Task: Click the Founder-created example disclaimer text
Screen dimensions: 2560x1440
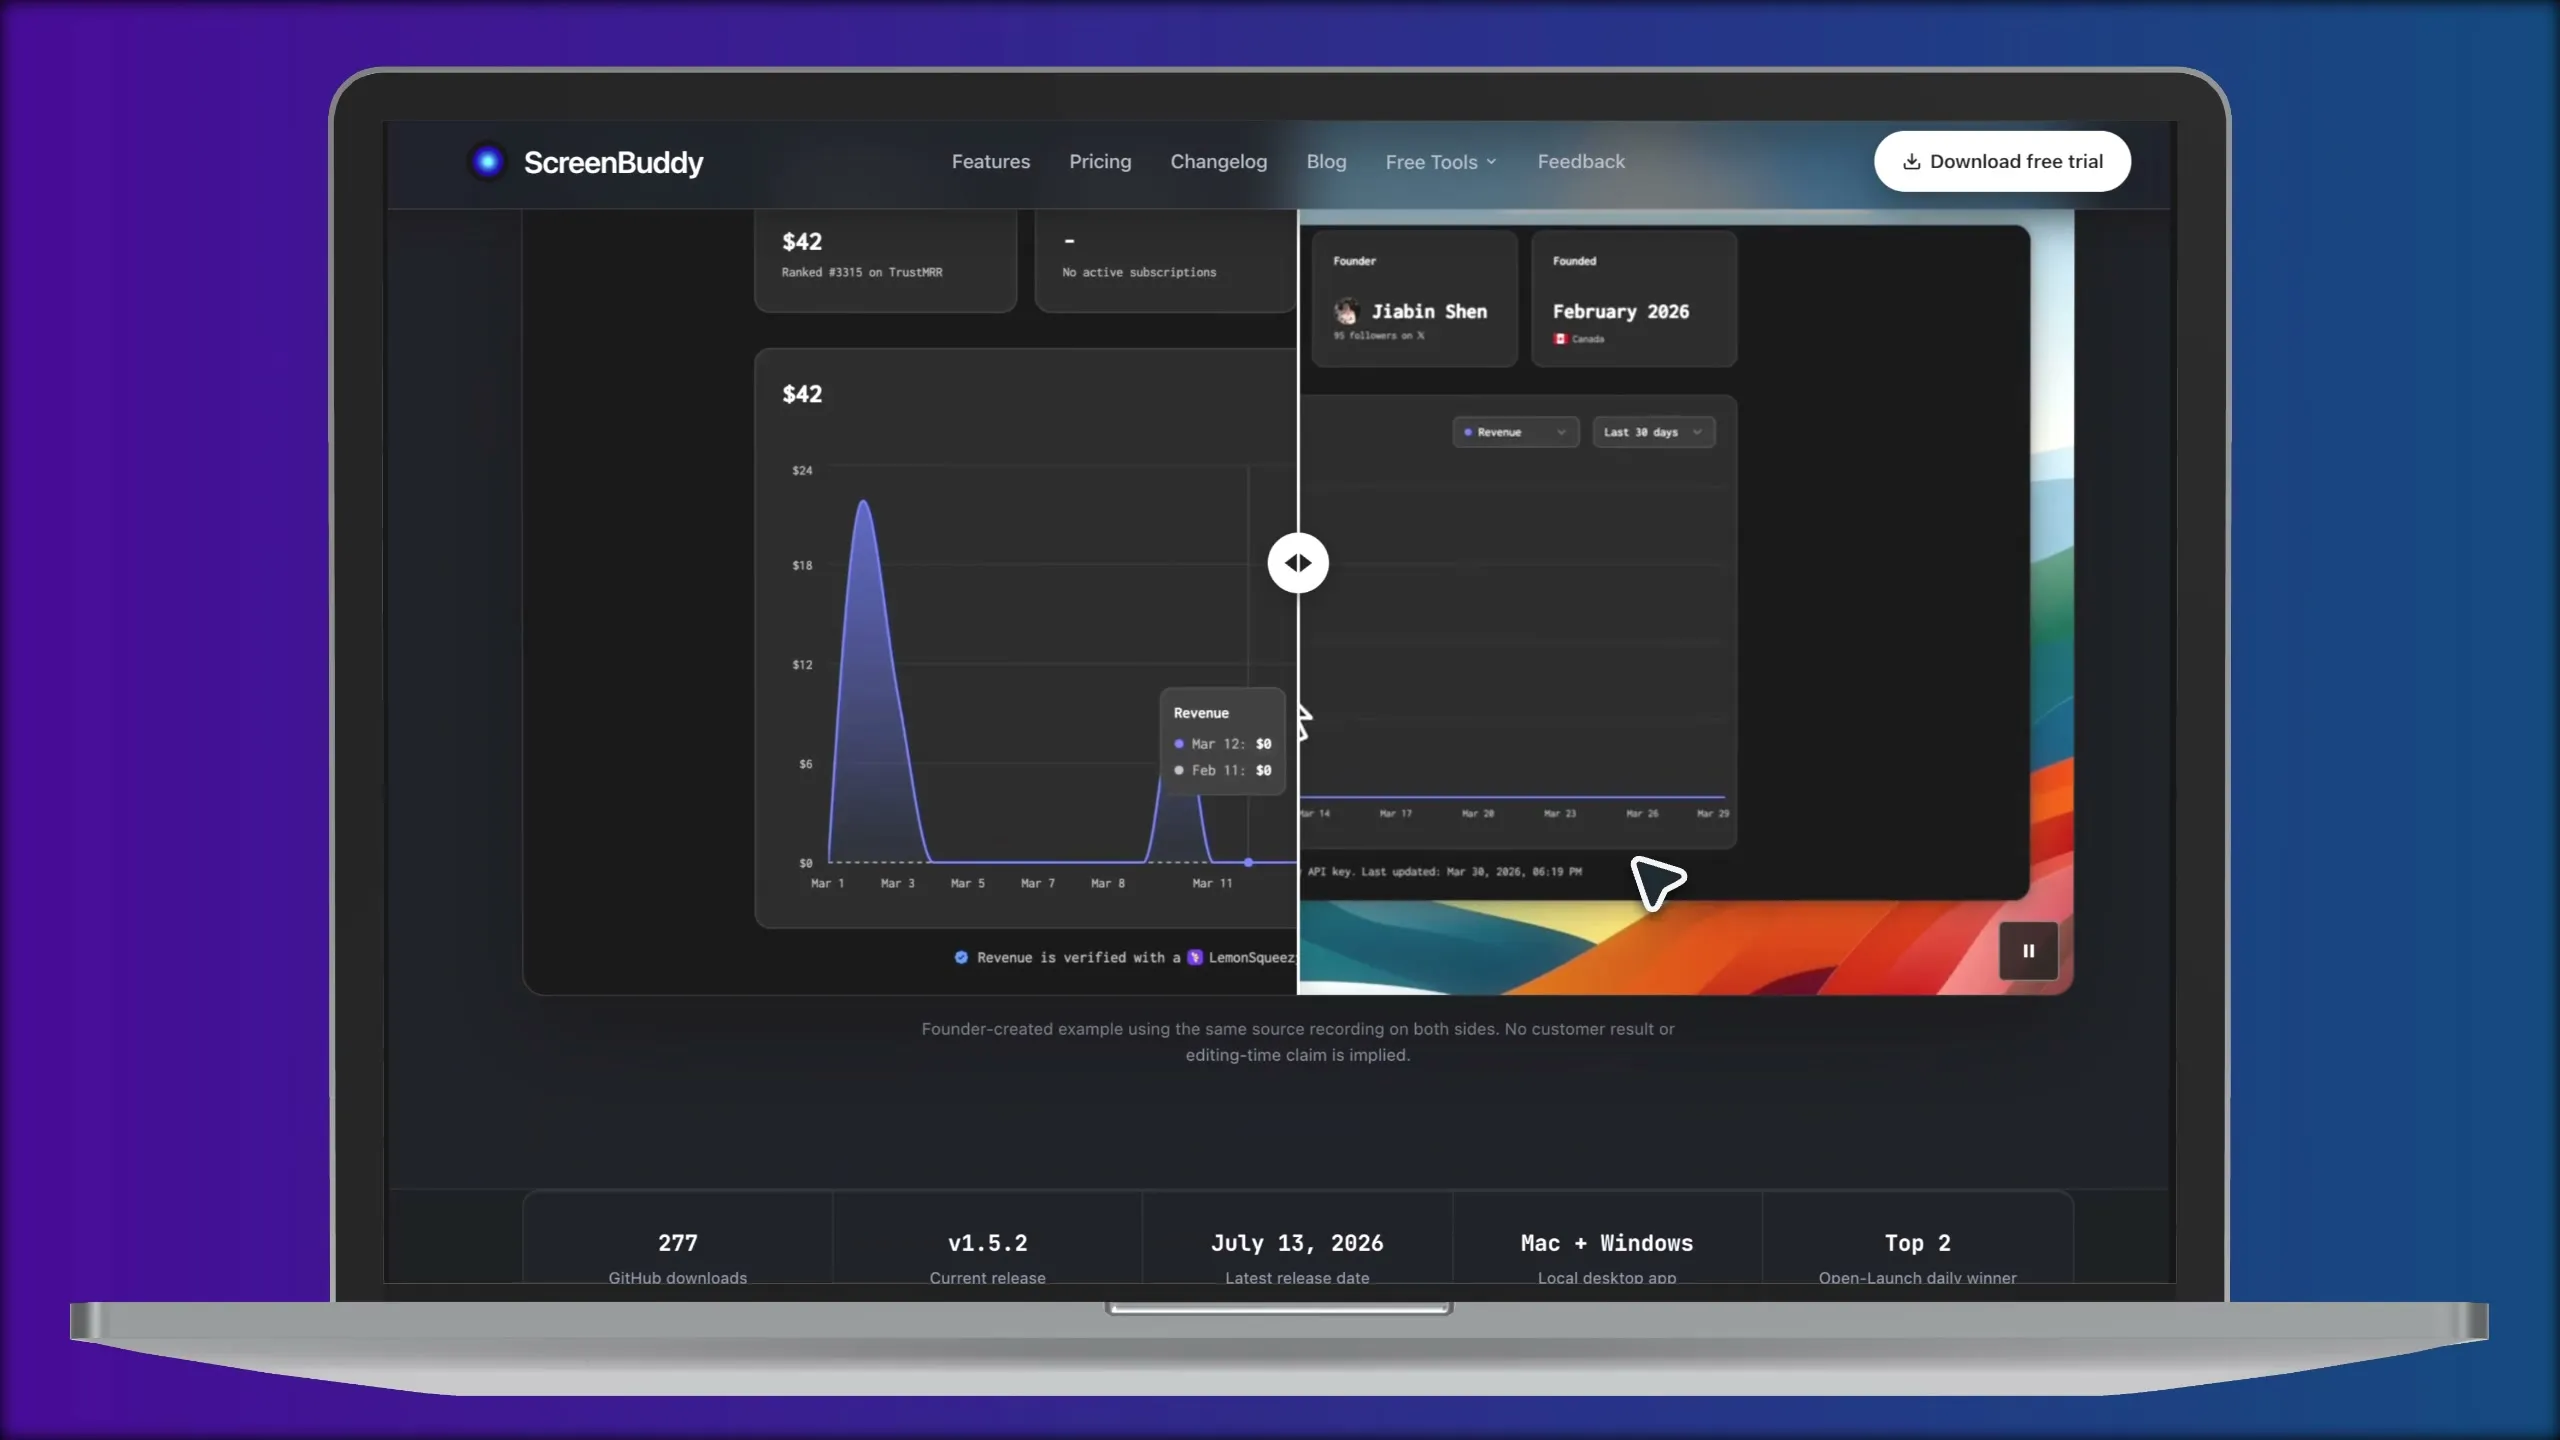Action: [x=1297, y=1042]
